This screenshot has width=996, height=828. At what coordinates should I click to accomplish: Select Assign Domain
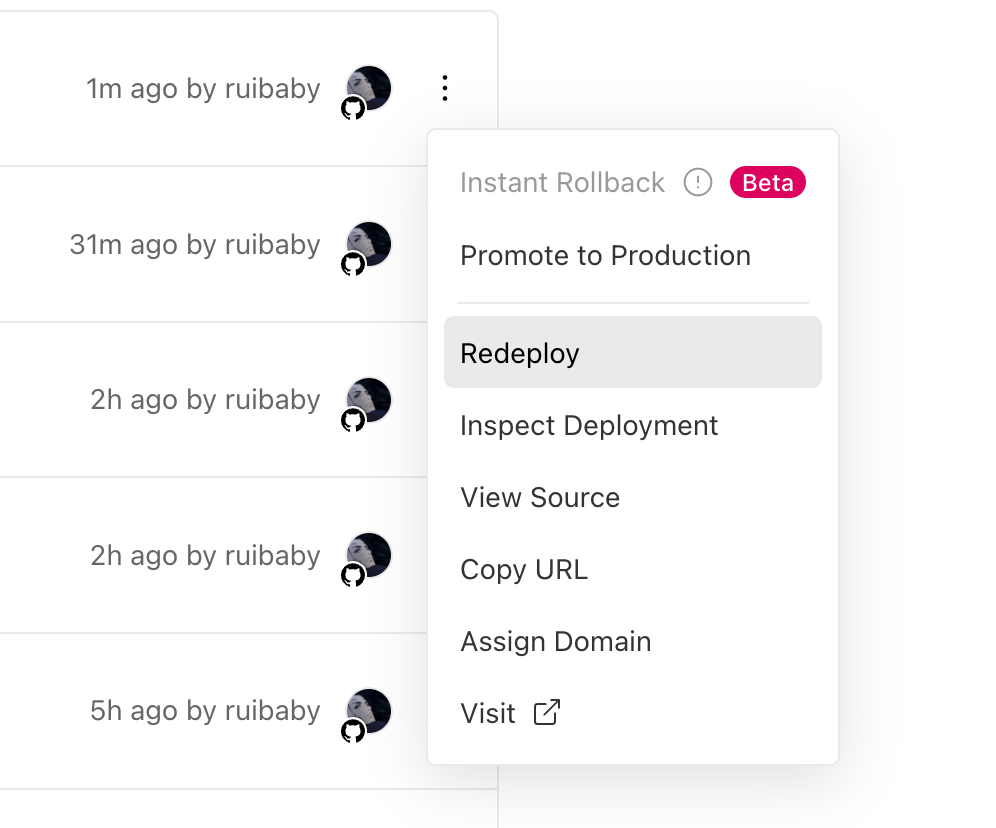(555, 642)
